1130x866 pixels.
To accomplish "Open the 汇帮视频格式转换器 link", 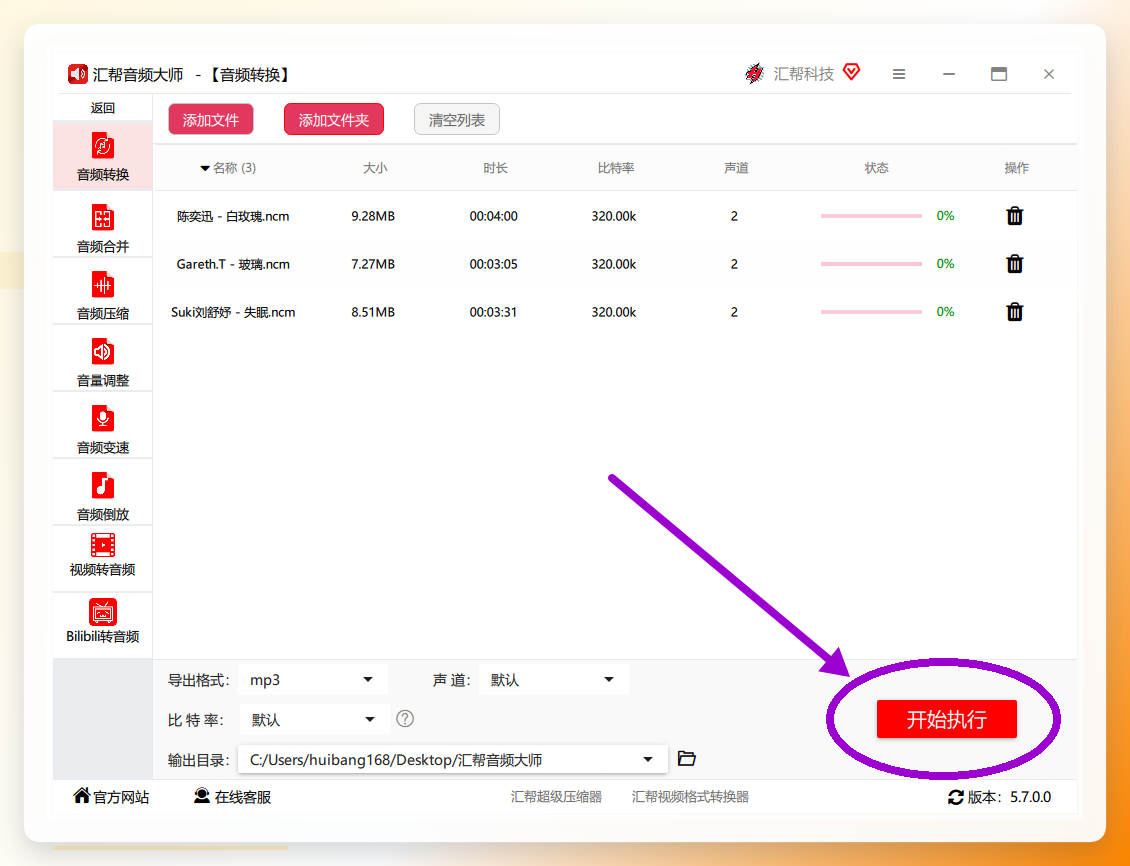I will coord(690,797).
